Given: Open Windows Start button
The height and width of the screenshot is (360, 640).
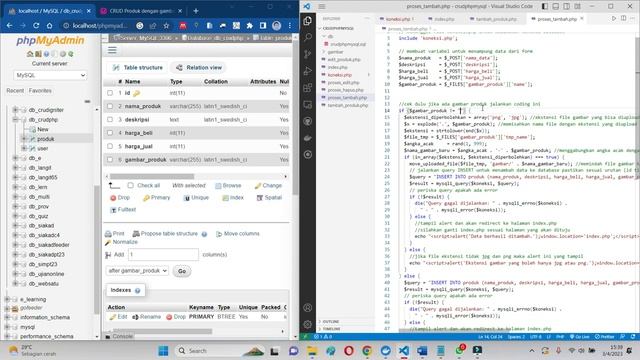Looking at the screenshot, I should click(163, 351).
